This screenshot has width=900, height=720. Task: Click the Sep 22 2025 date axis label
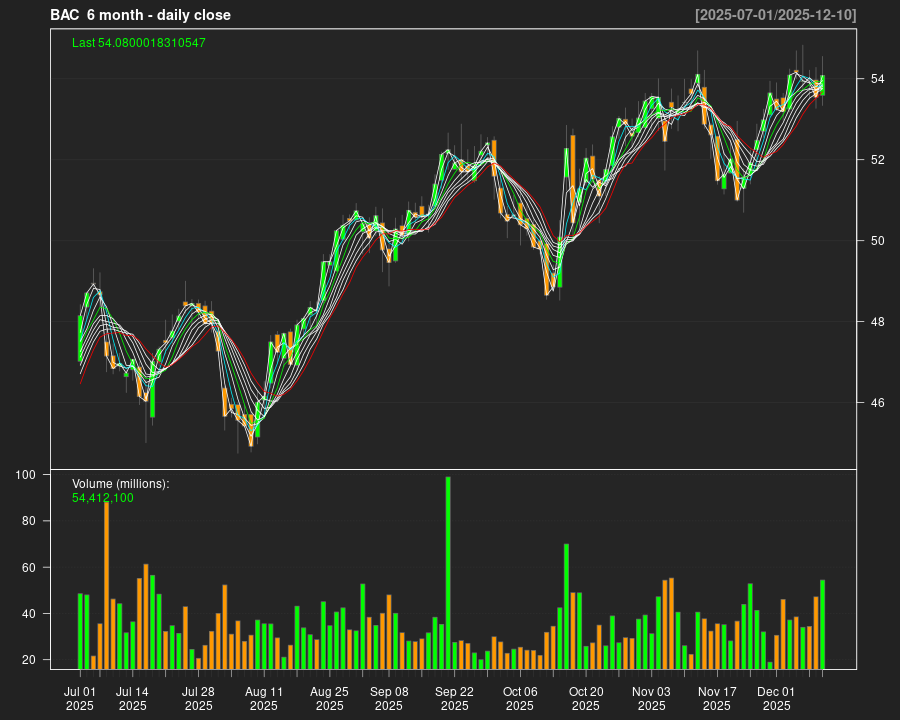[x=454, y=698]
